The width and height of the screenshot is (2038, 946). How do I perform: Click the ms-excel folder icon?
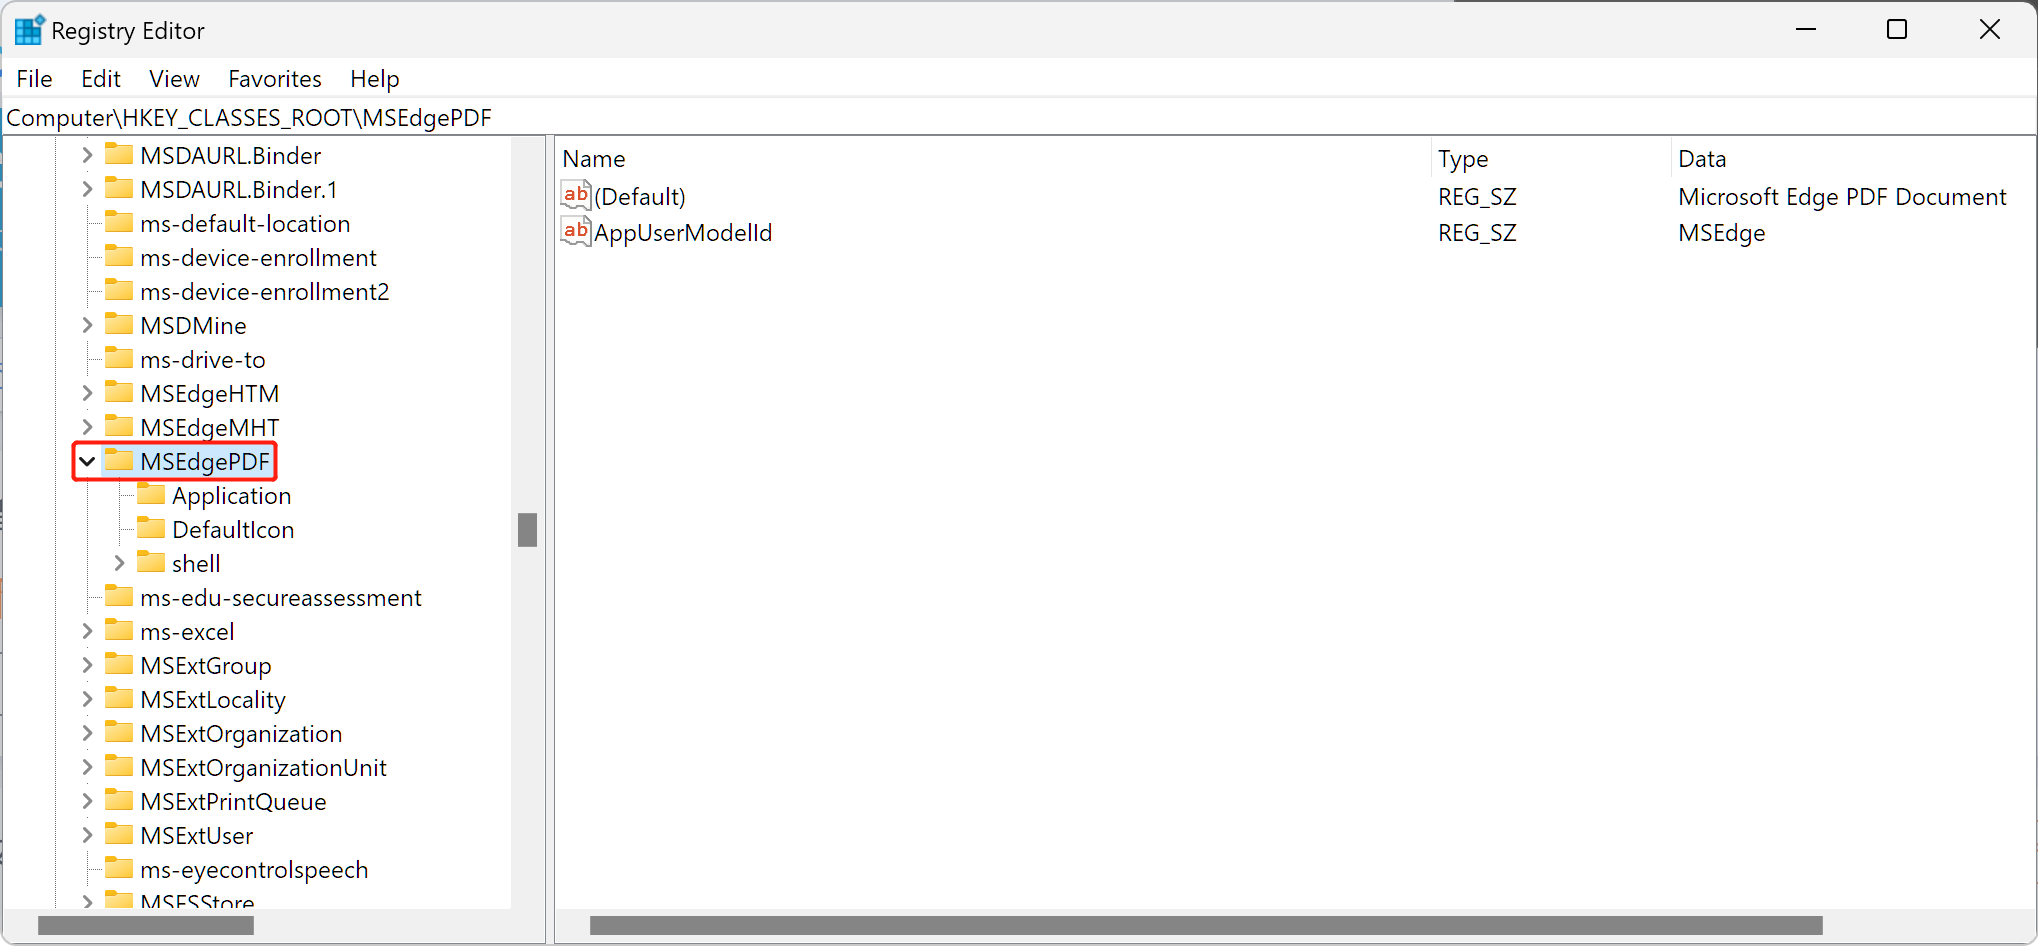click(x=119, y=631)
